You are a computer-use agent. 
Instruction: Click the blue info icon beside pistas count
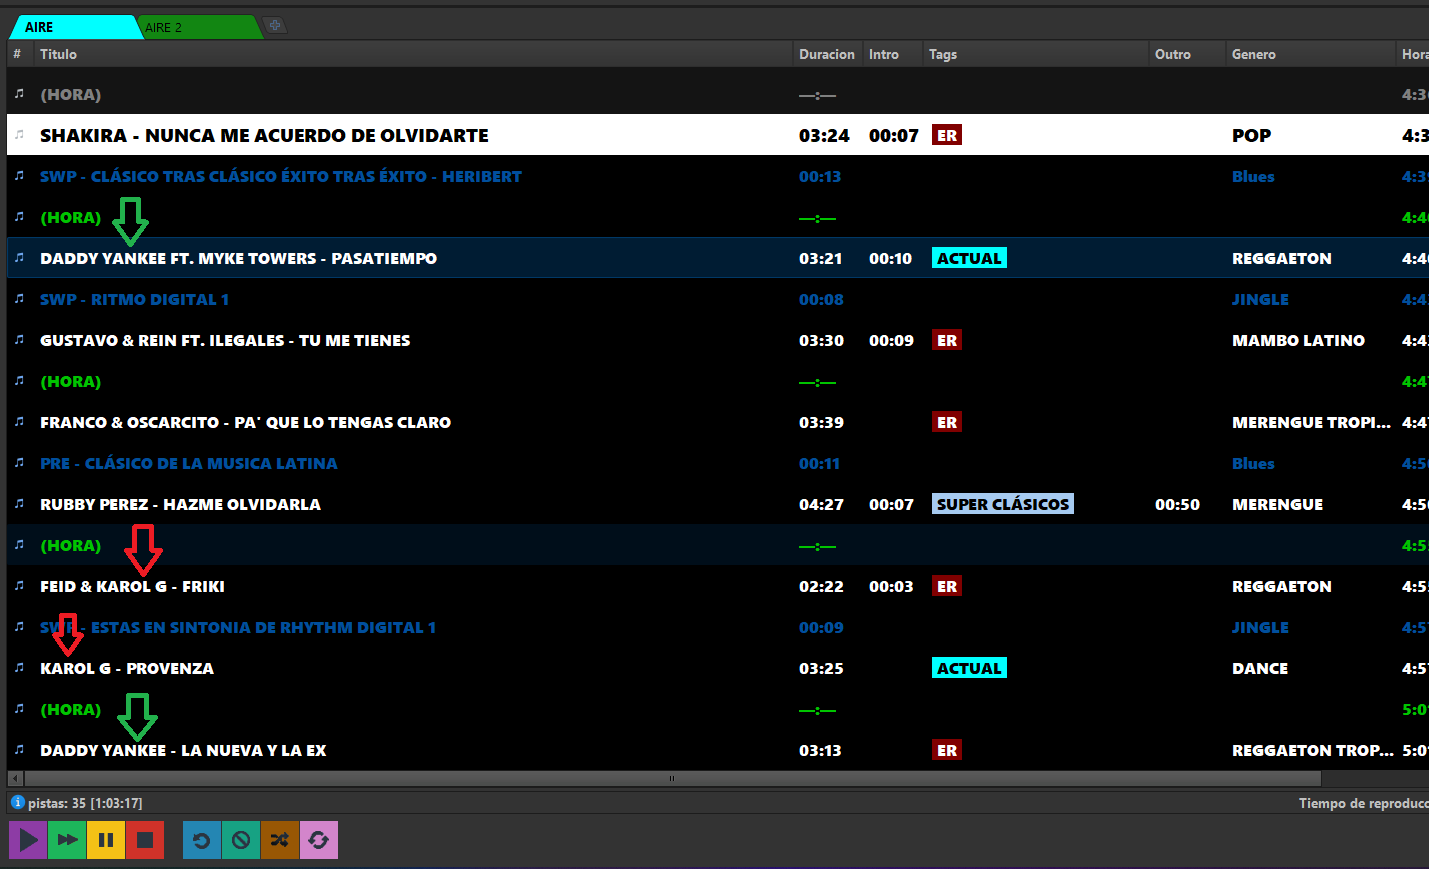coord(17,802)
